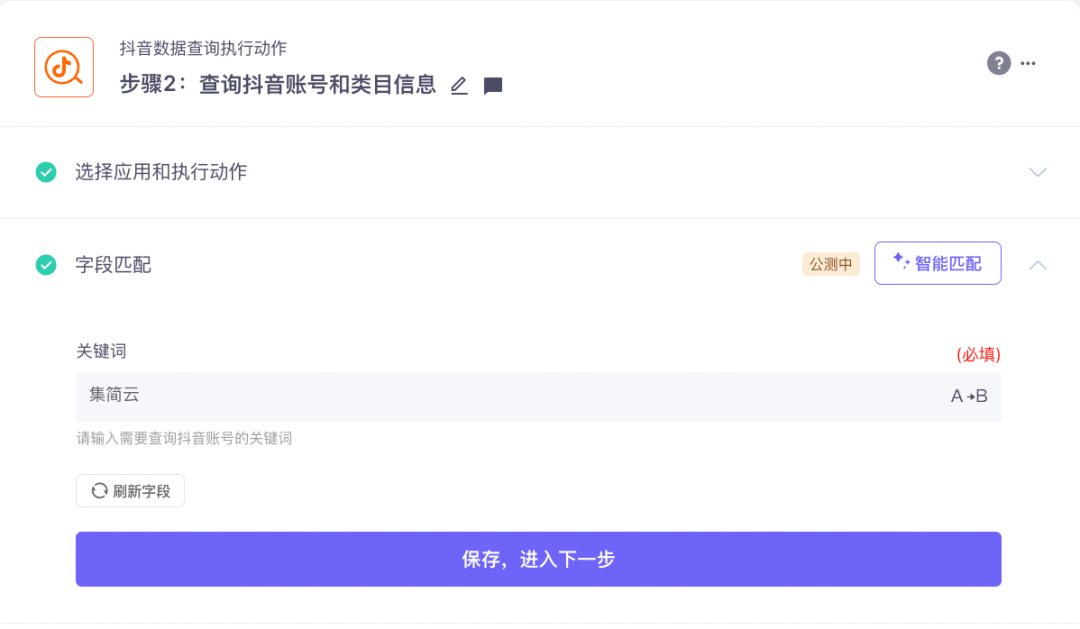The width and height of the screenshot is (1080, 629).
Task: Open the 选择应用和执行动作 section header
Action: tap(161, 172)
